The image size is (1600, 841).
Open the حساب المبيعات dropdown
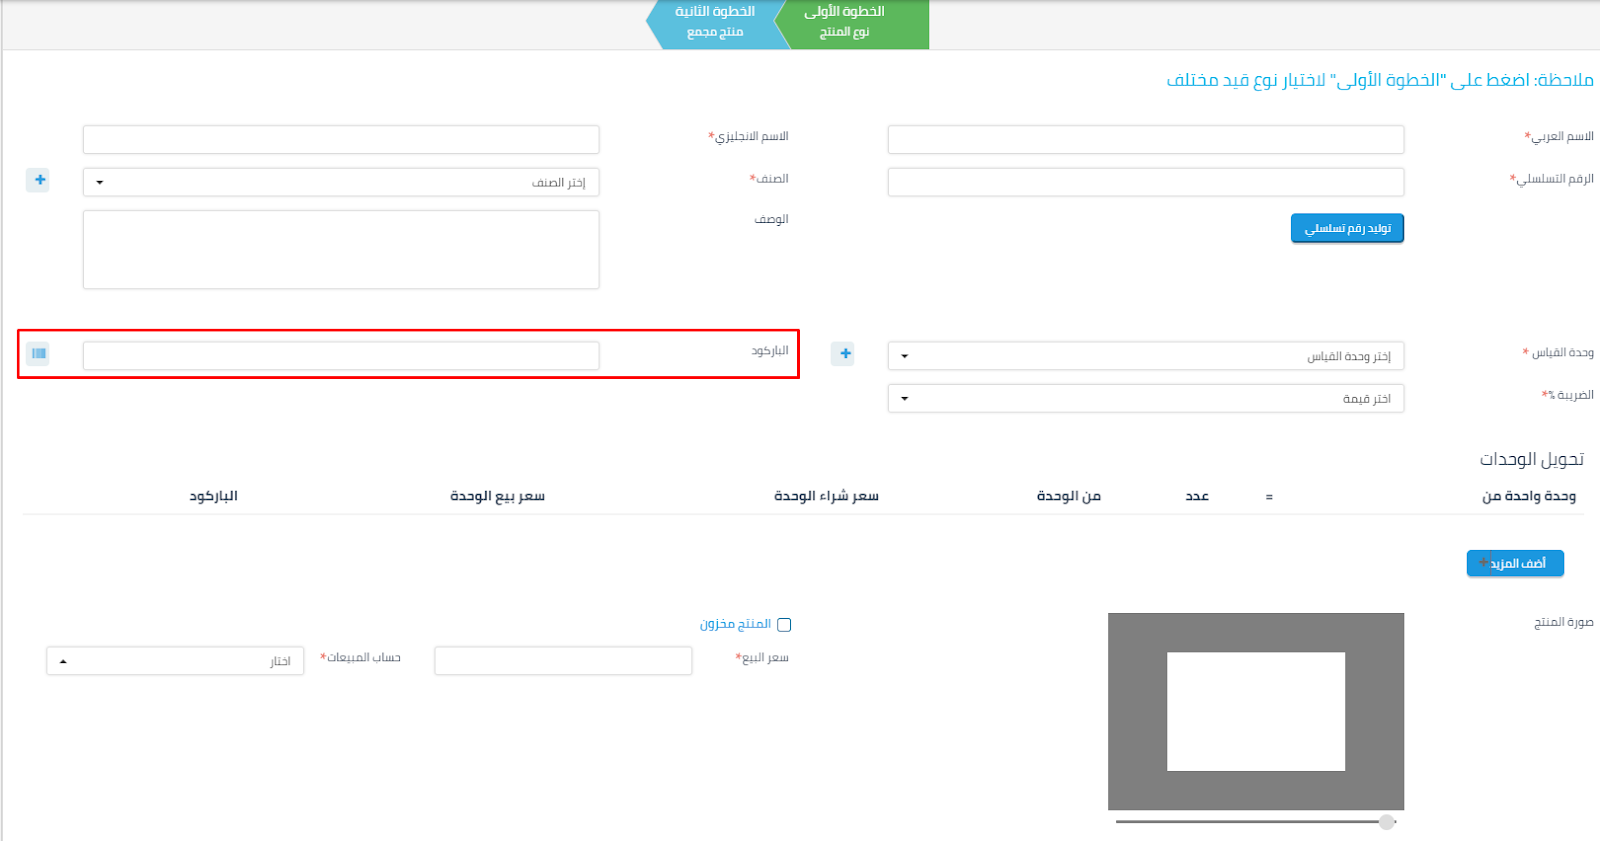[x=175, y=661]
